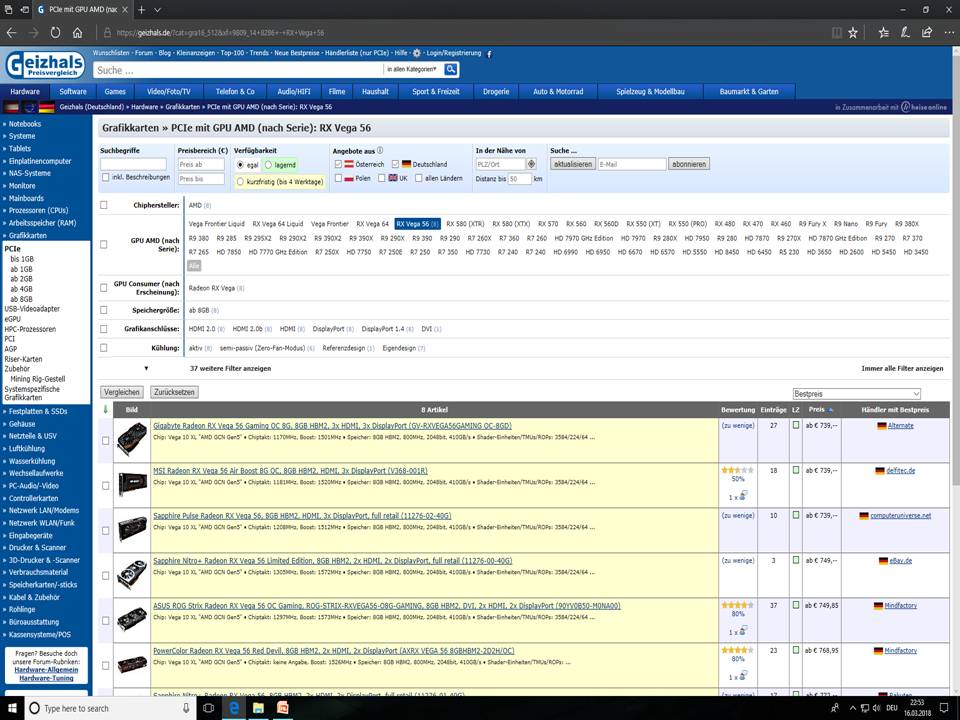Go back with the browser back arrow
Viewport: 960px width, 720px height.
(x=11, y=33)
